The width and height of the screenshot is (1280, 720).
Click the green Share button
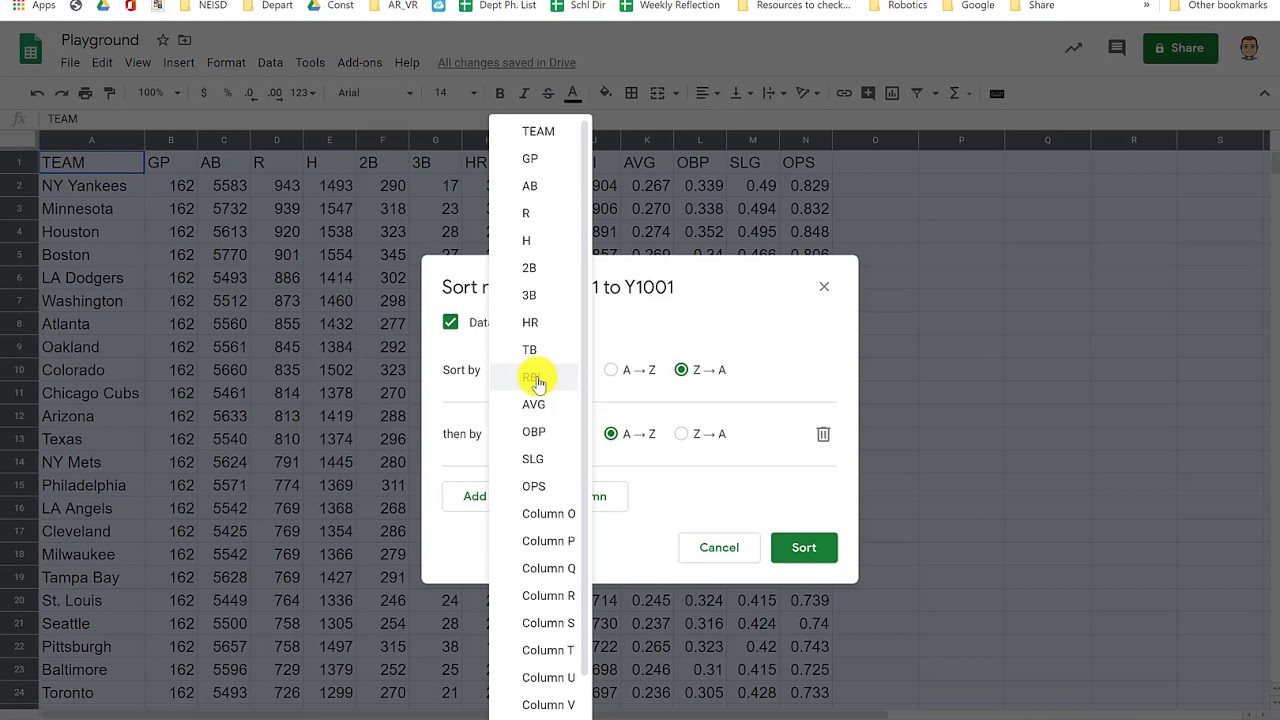[1180, 48]
